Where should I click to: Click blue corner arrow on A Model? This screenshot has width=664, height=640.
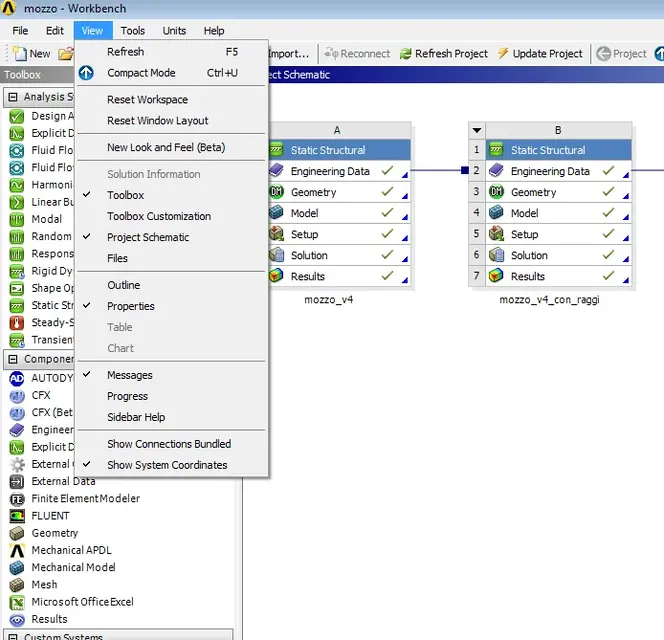[405, 217]
